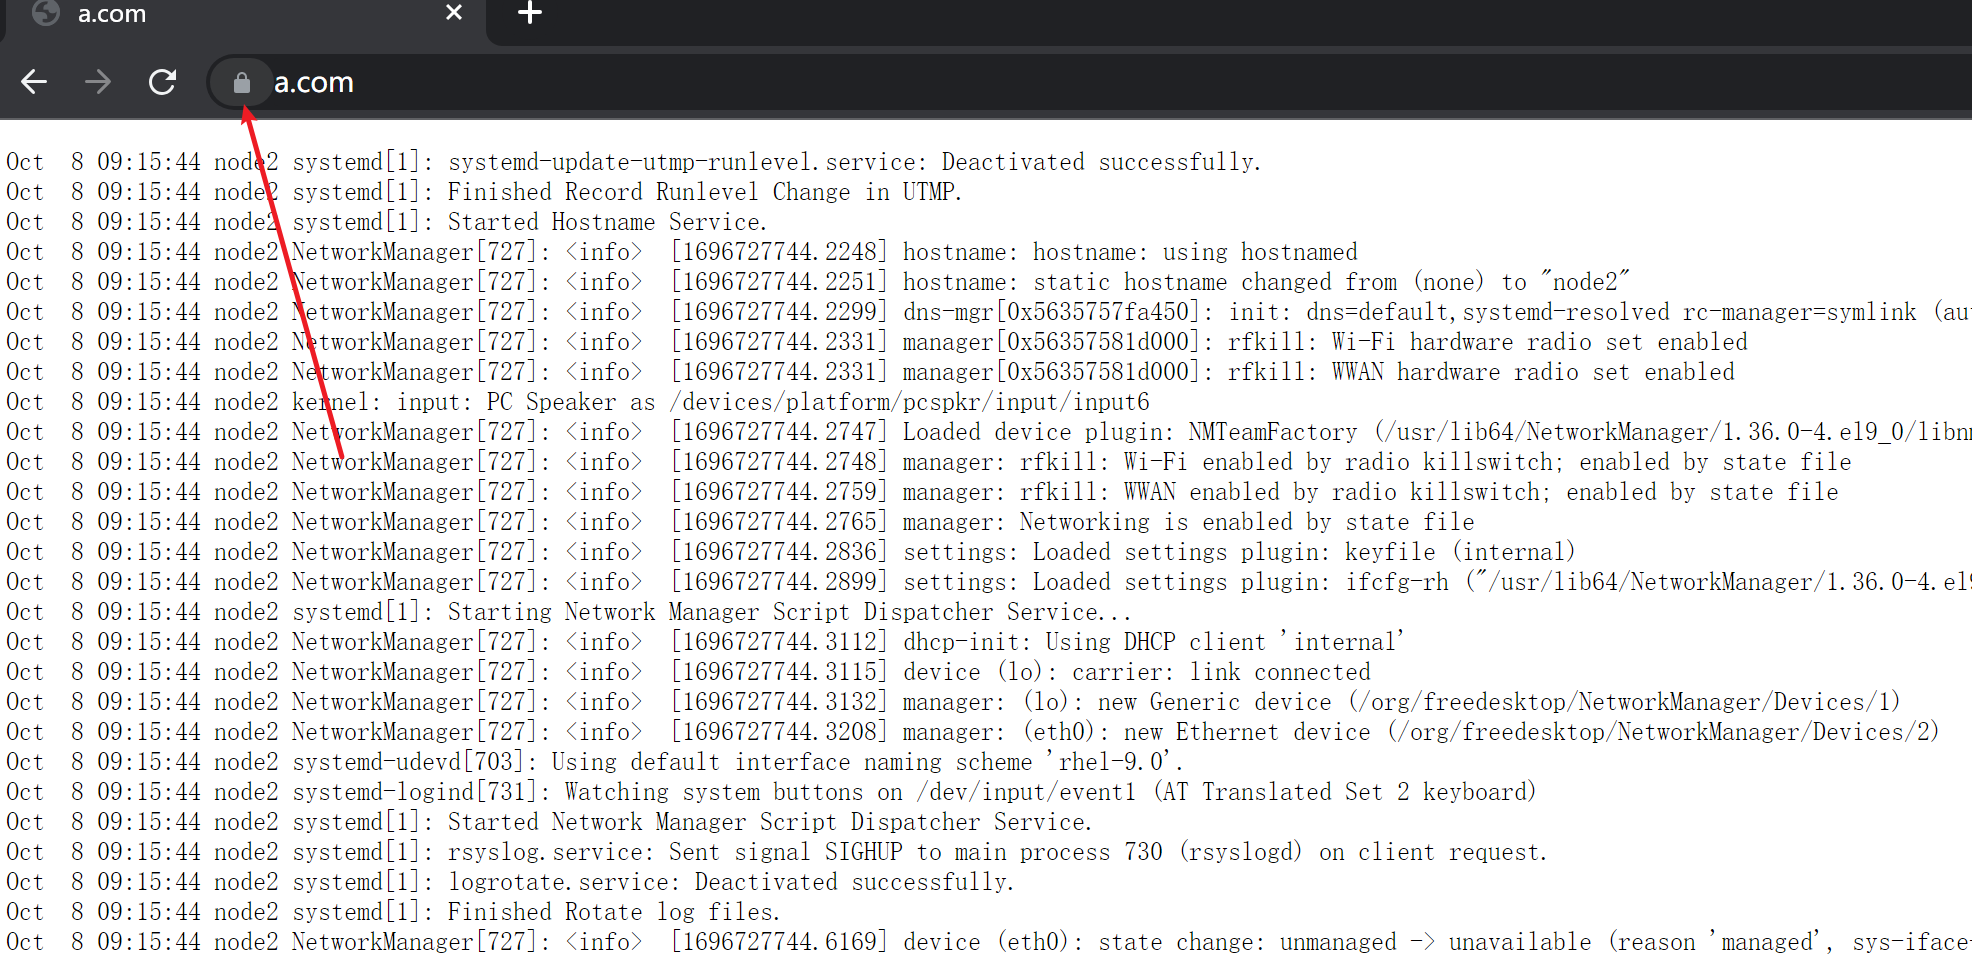Open a new tab with plus button
Screen dimensions: 1972x961
coord(529,13)
